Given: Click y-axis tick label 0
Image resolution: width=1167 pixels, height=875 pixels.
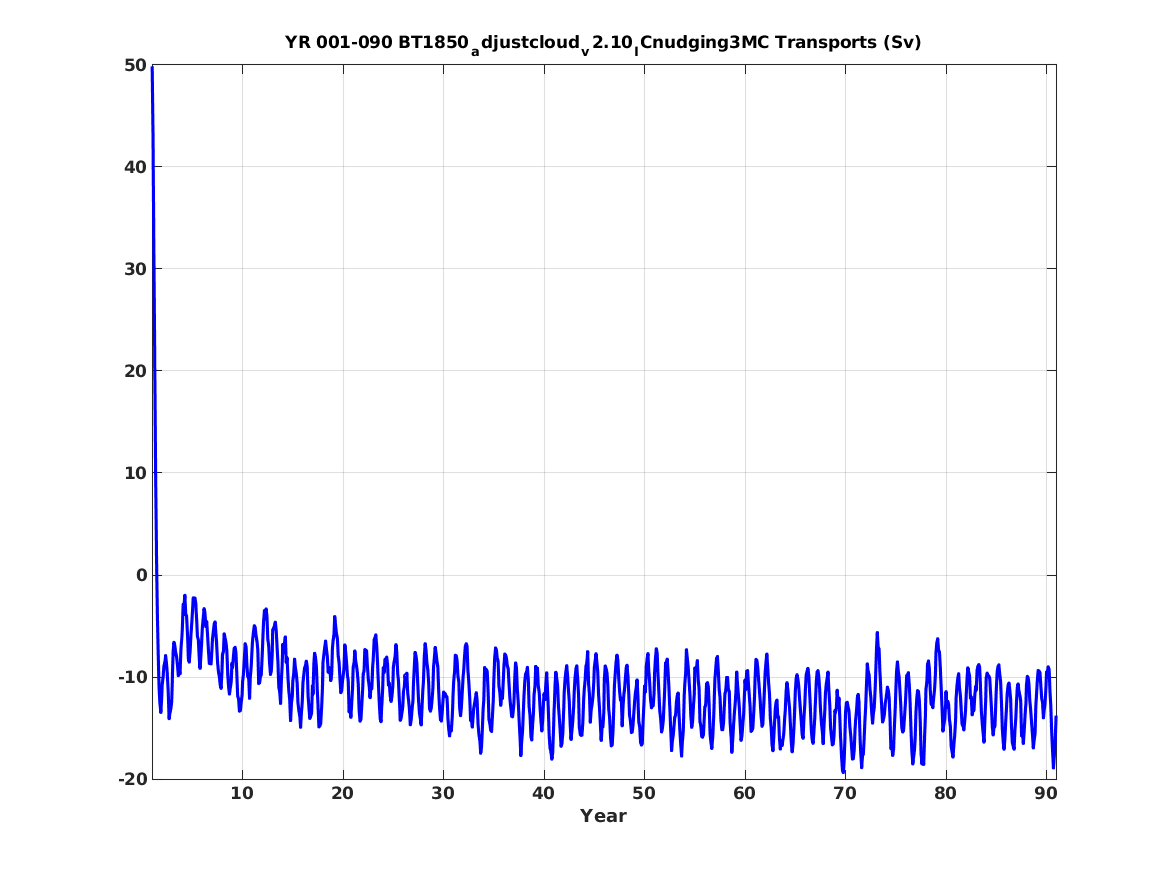Looking at the screenshot, I should pos(141,575).
